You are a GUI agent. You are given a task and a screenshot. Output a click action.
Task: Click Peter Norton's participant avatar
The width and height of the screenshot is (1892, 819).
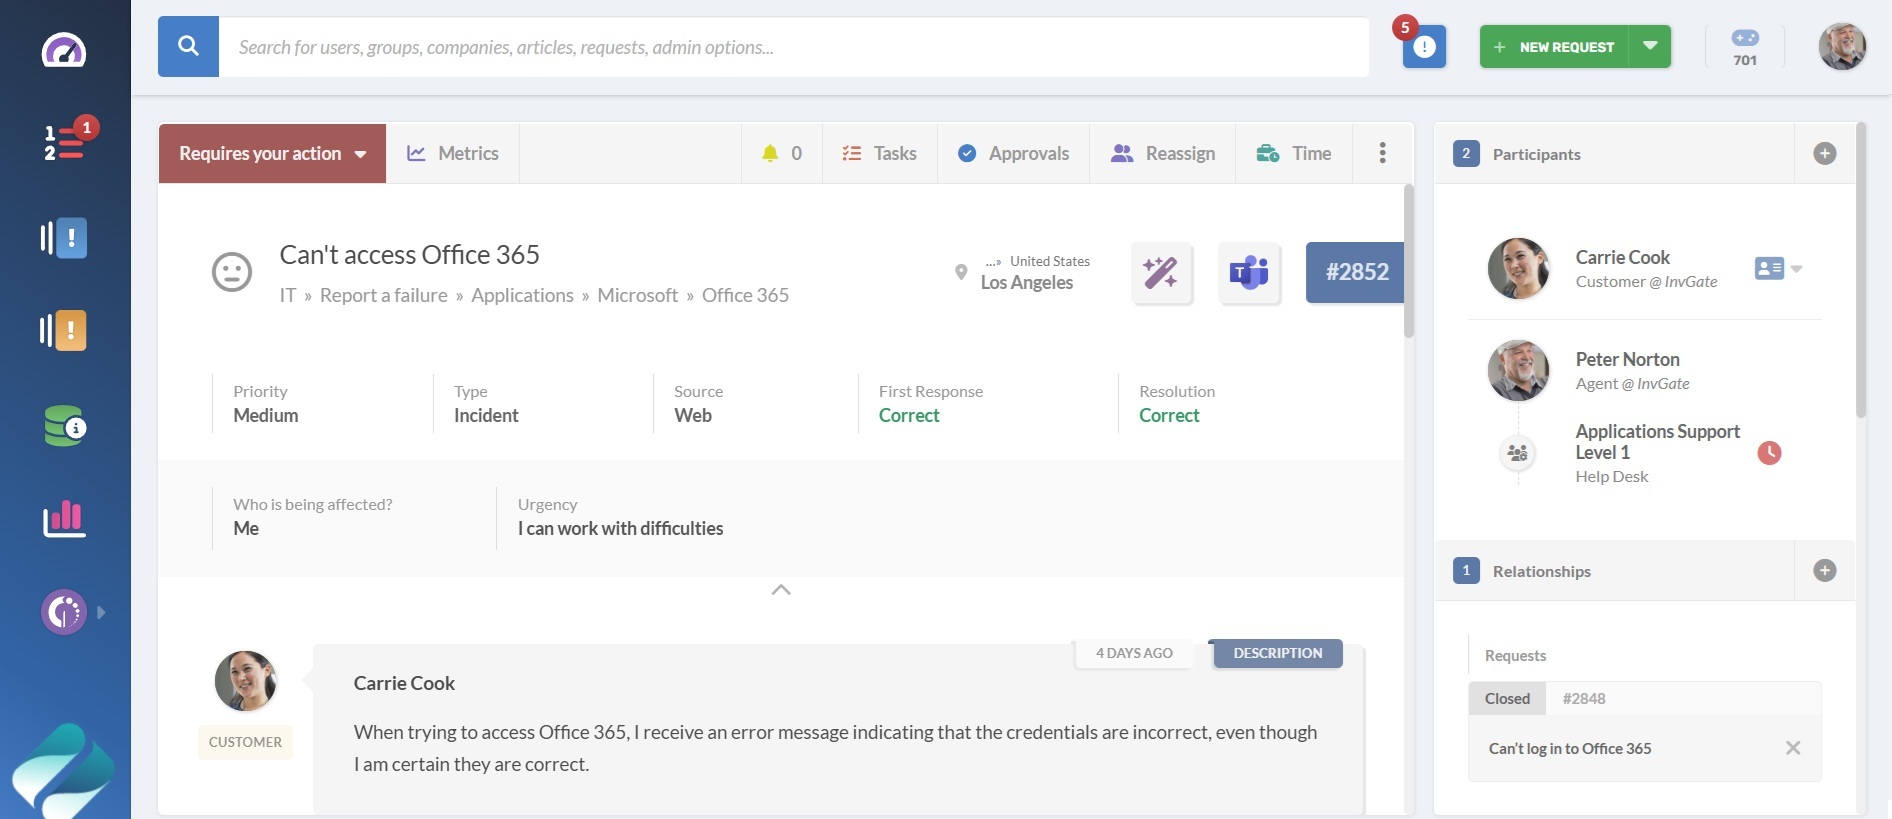1518,370
